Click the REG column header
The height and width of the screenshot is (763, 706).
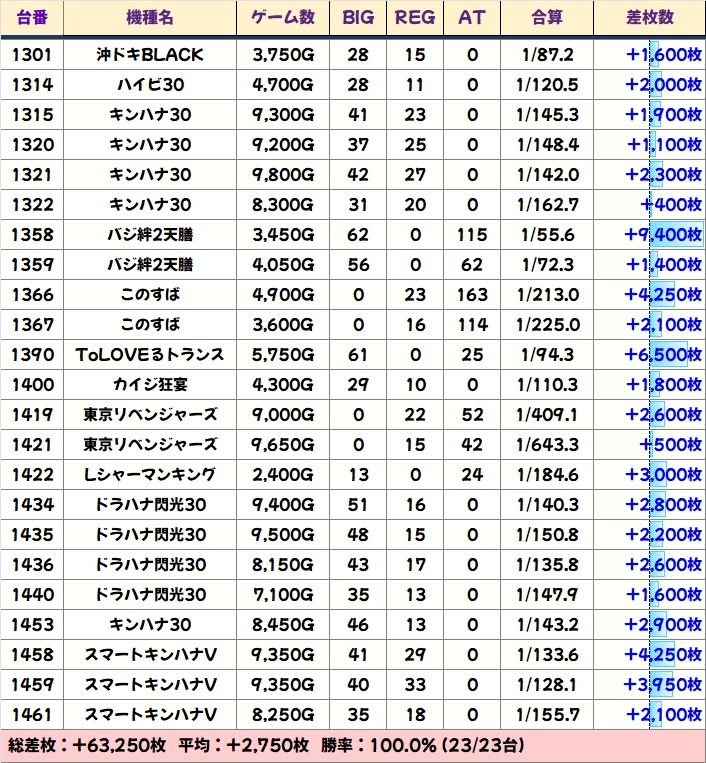pos(415,18)
